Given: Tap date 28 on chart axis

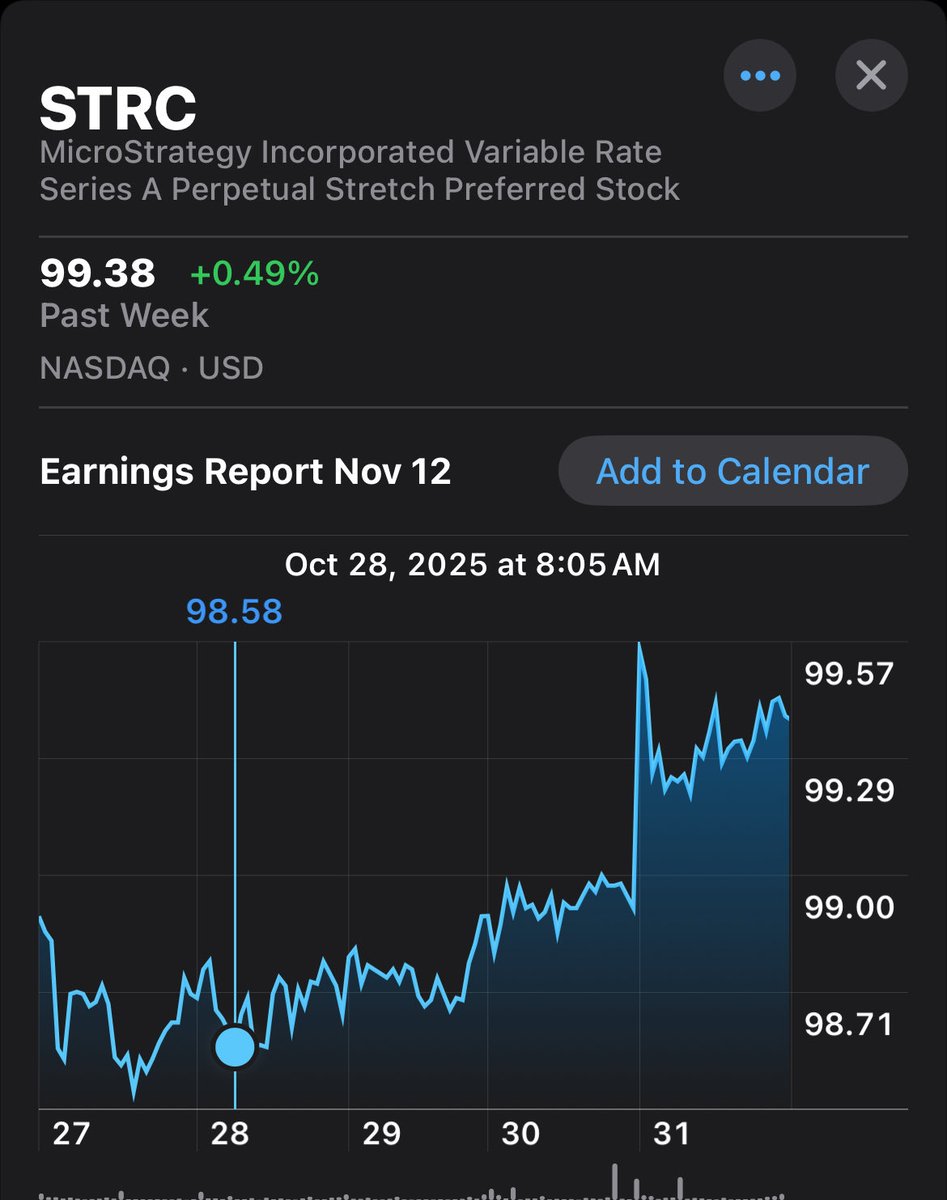Looking at the screenshot, I should click(x=230, y=1134).
